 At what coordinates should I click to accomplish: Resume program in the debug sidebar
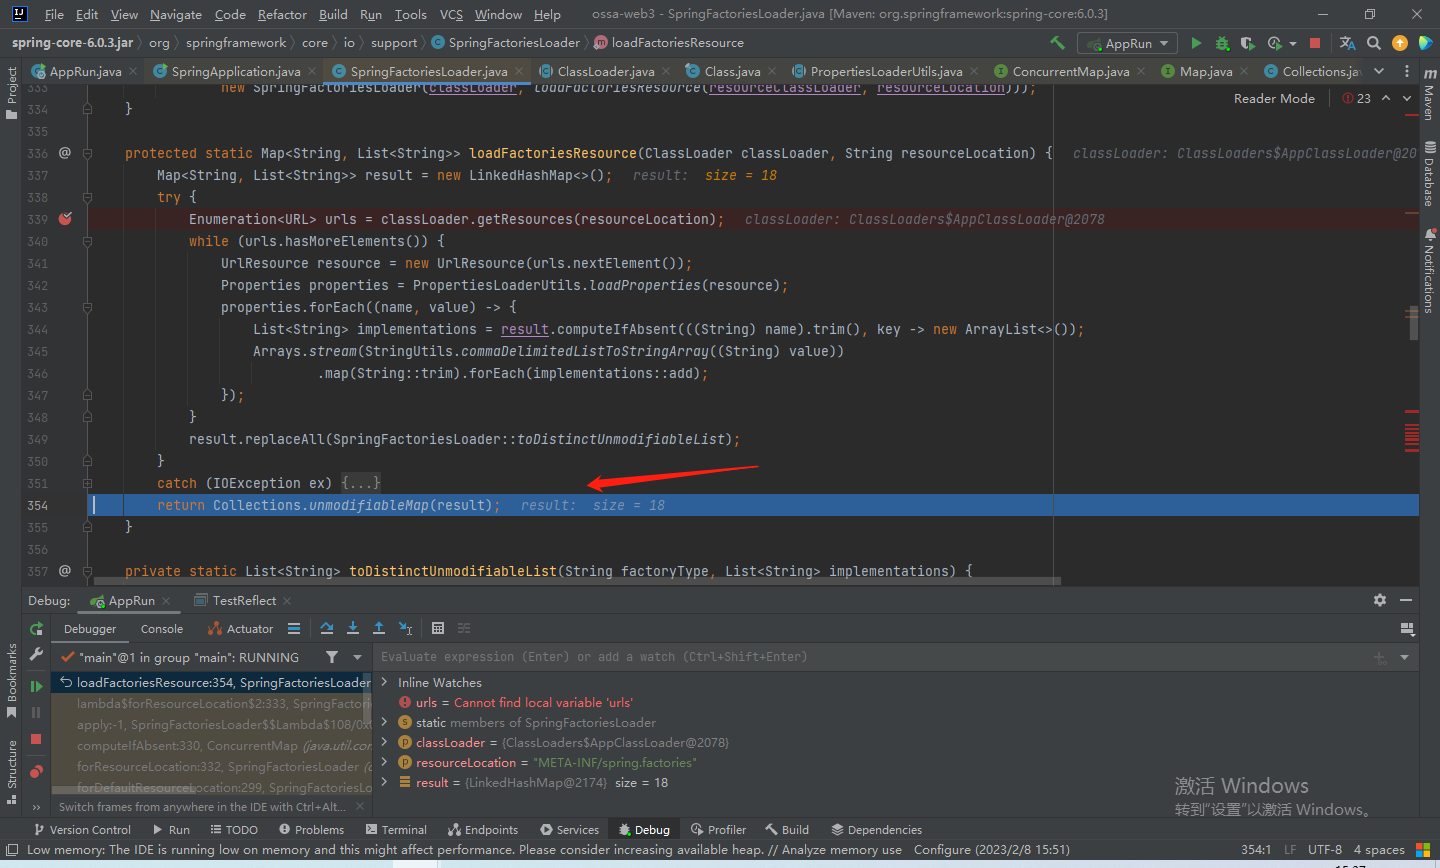coord(36,686)
